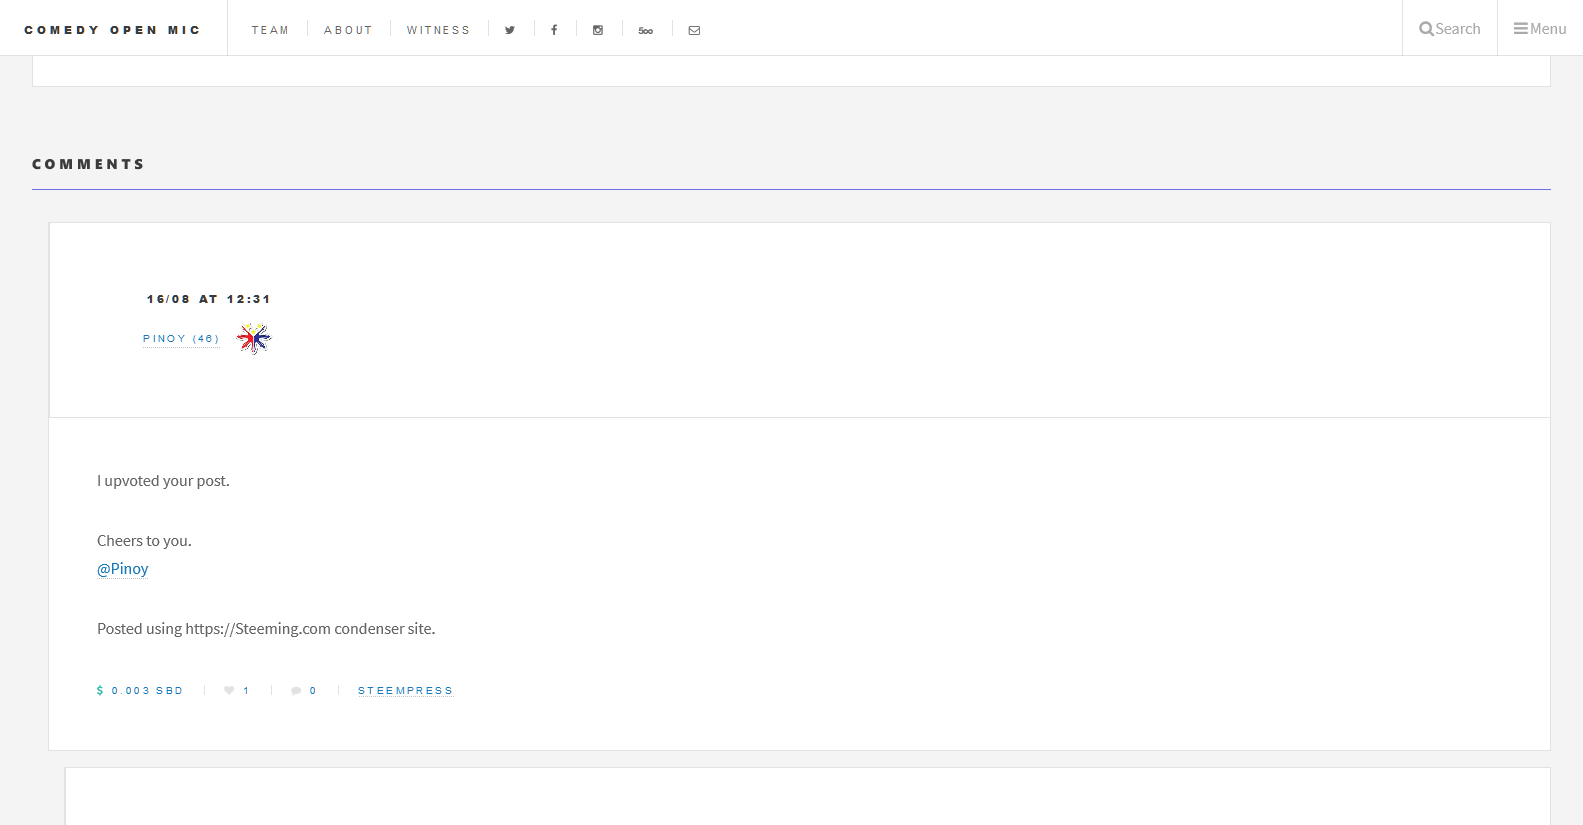Open PINOY (46) author link
The image size is (1583, 825).
(181, 339)
